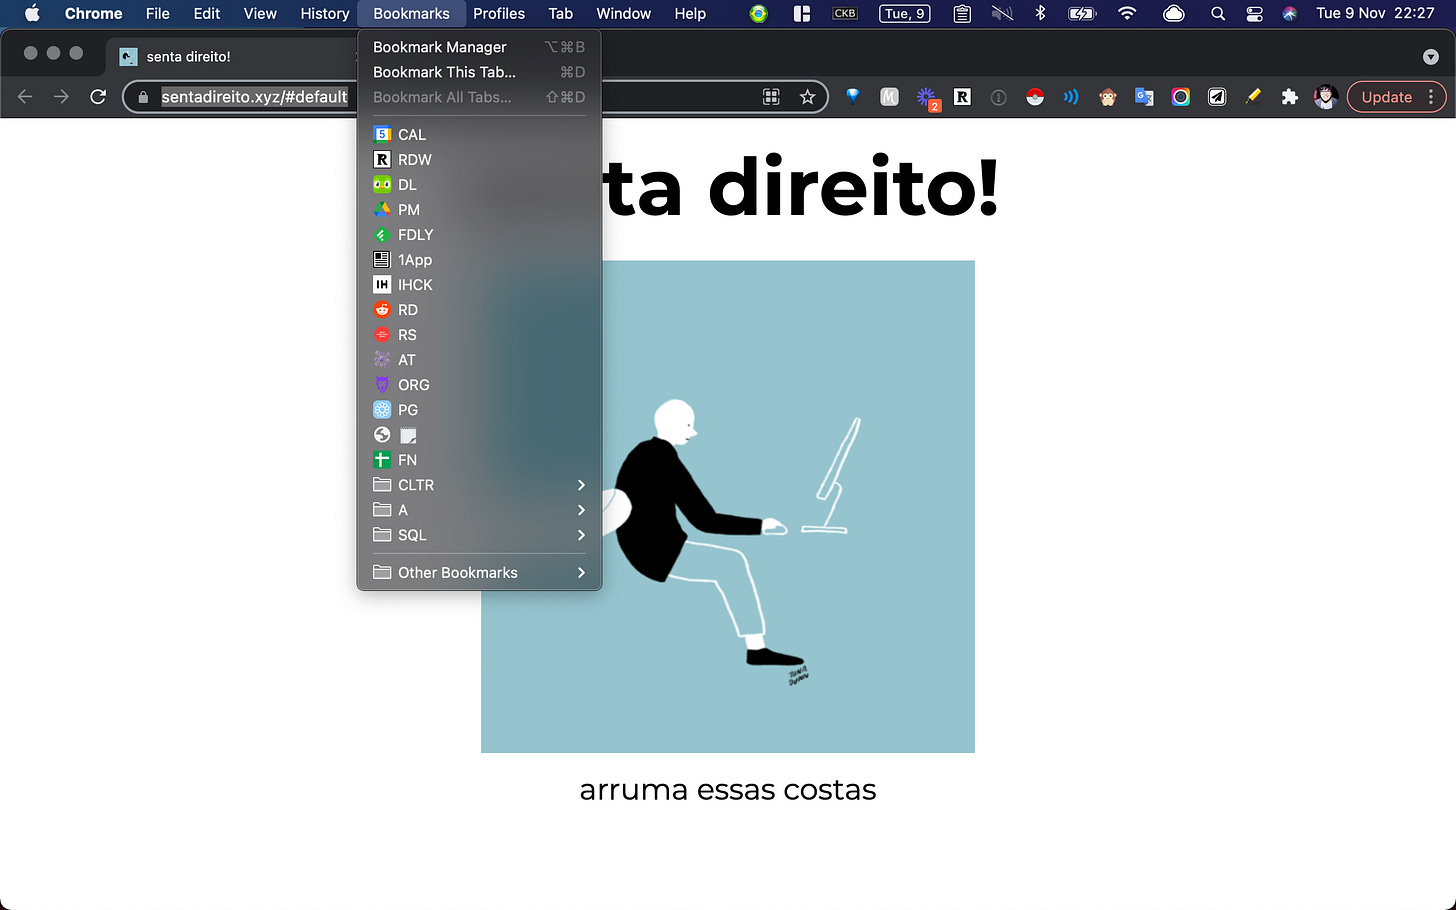
Task: Open the FDLY bookmark
Action: click(x=479, y=234)
